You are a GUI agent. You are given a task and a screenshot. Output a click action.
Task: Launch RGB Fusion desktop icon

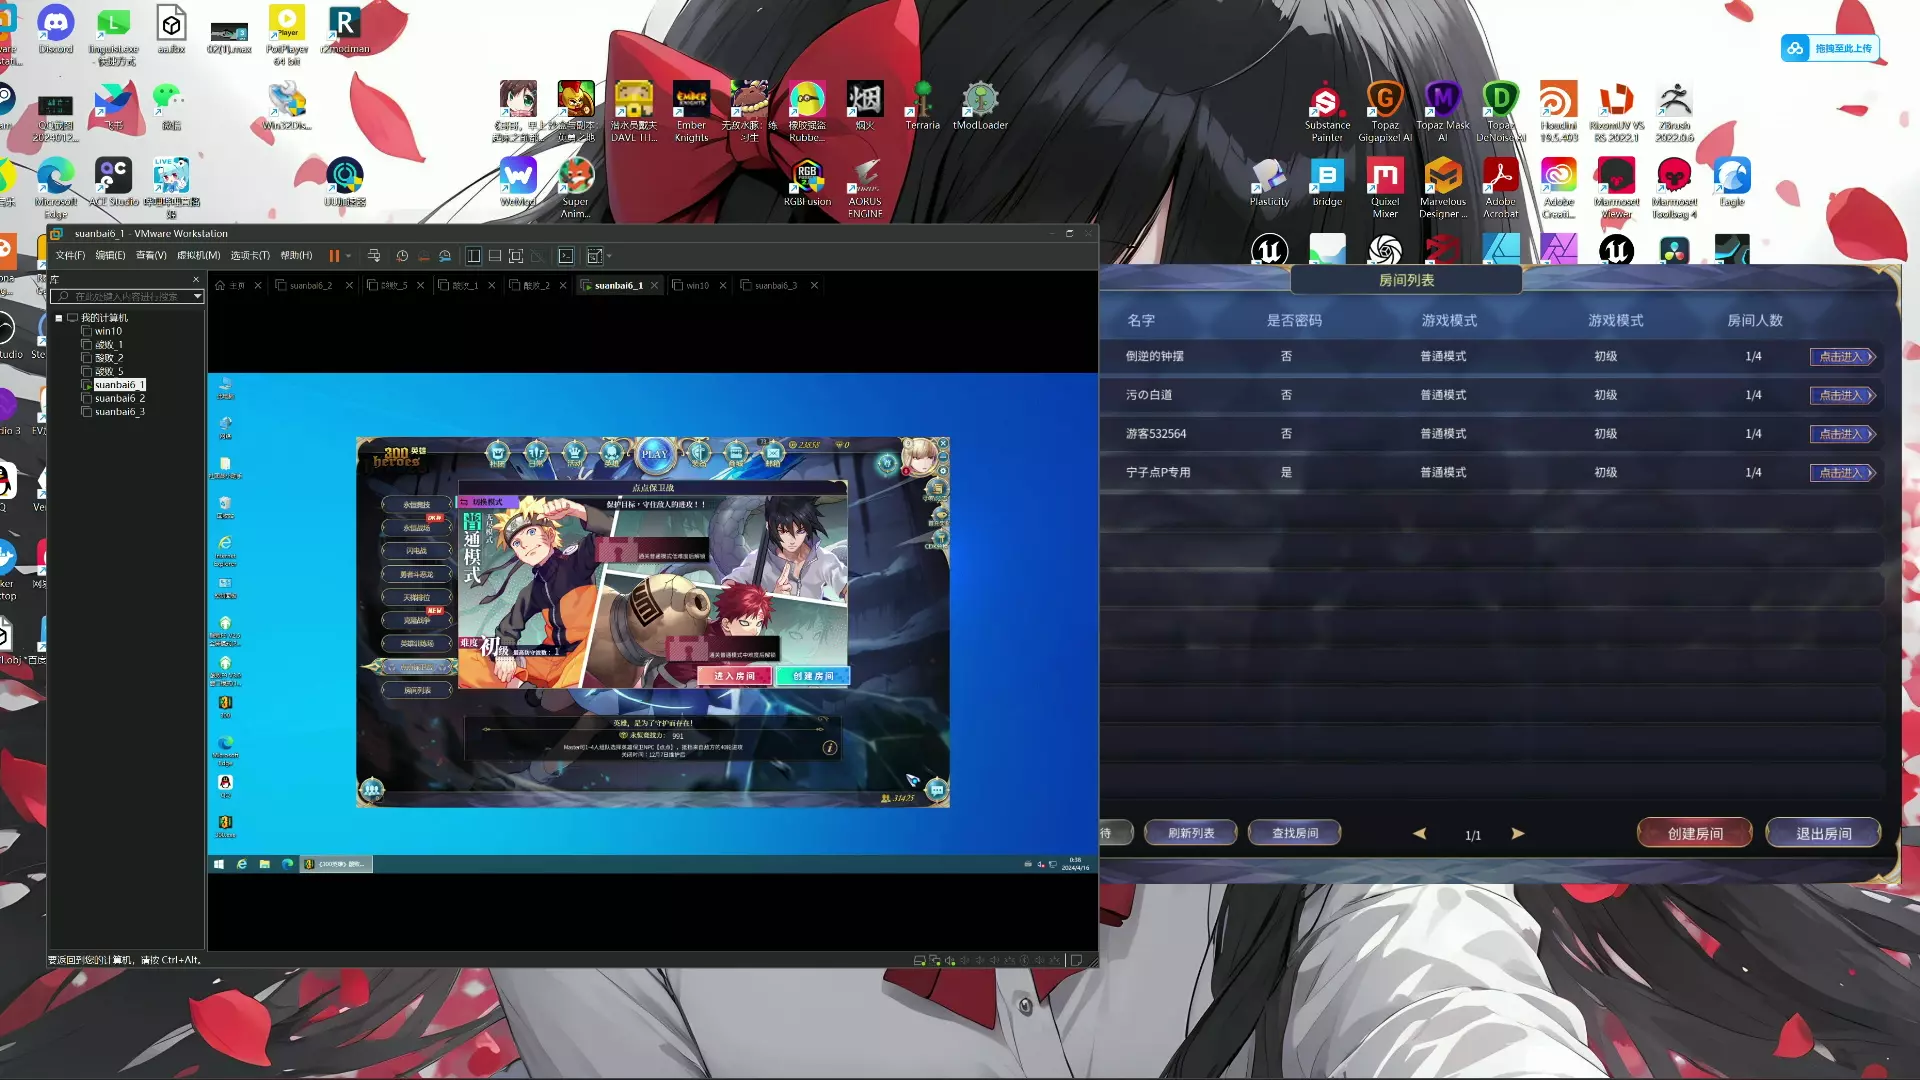pos(807,182)
